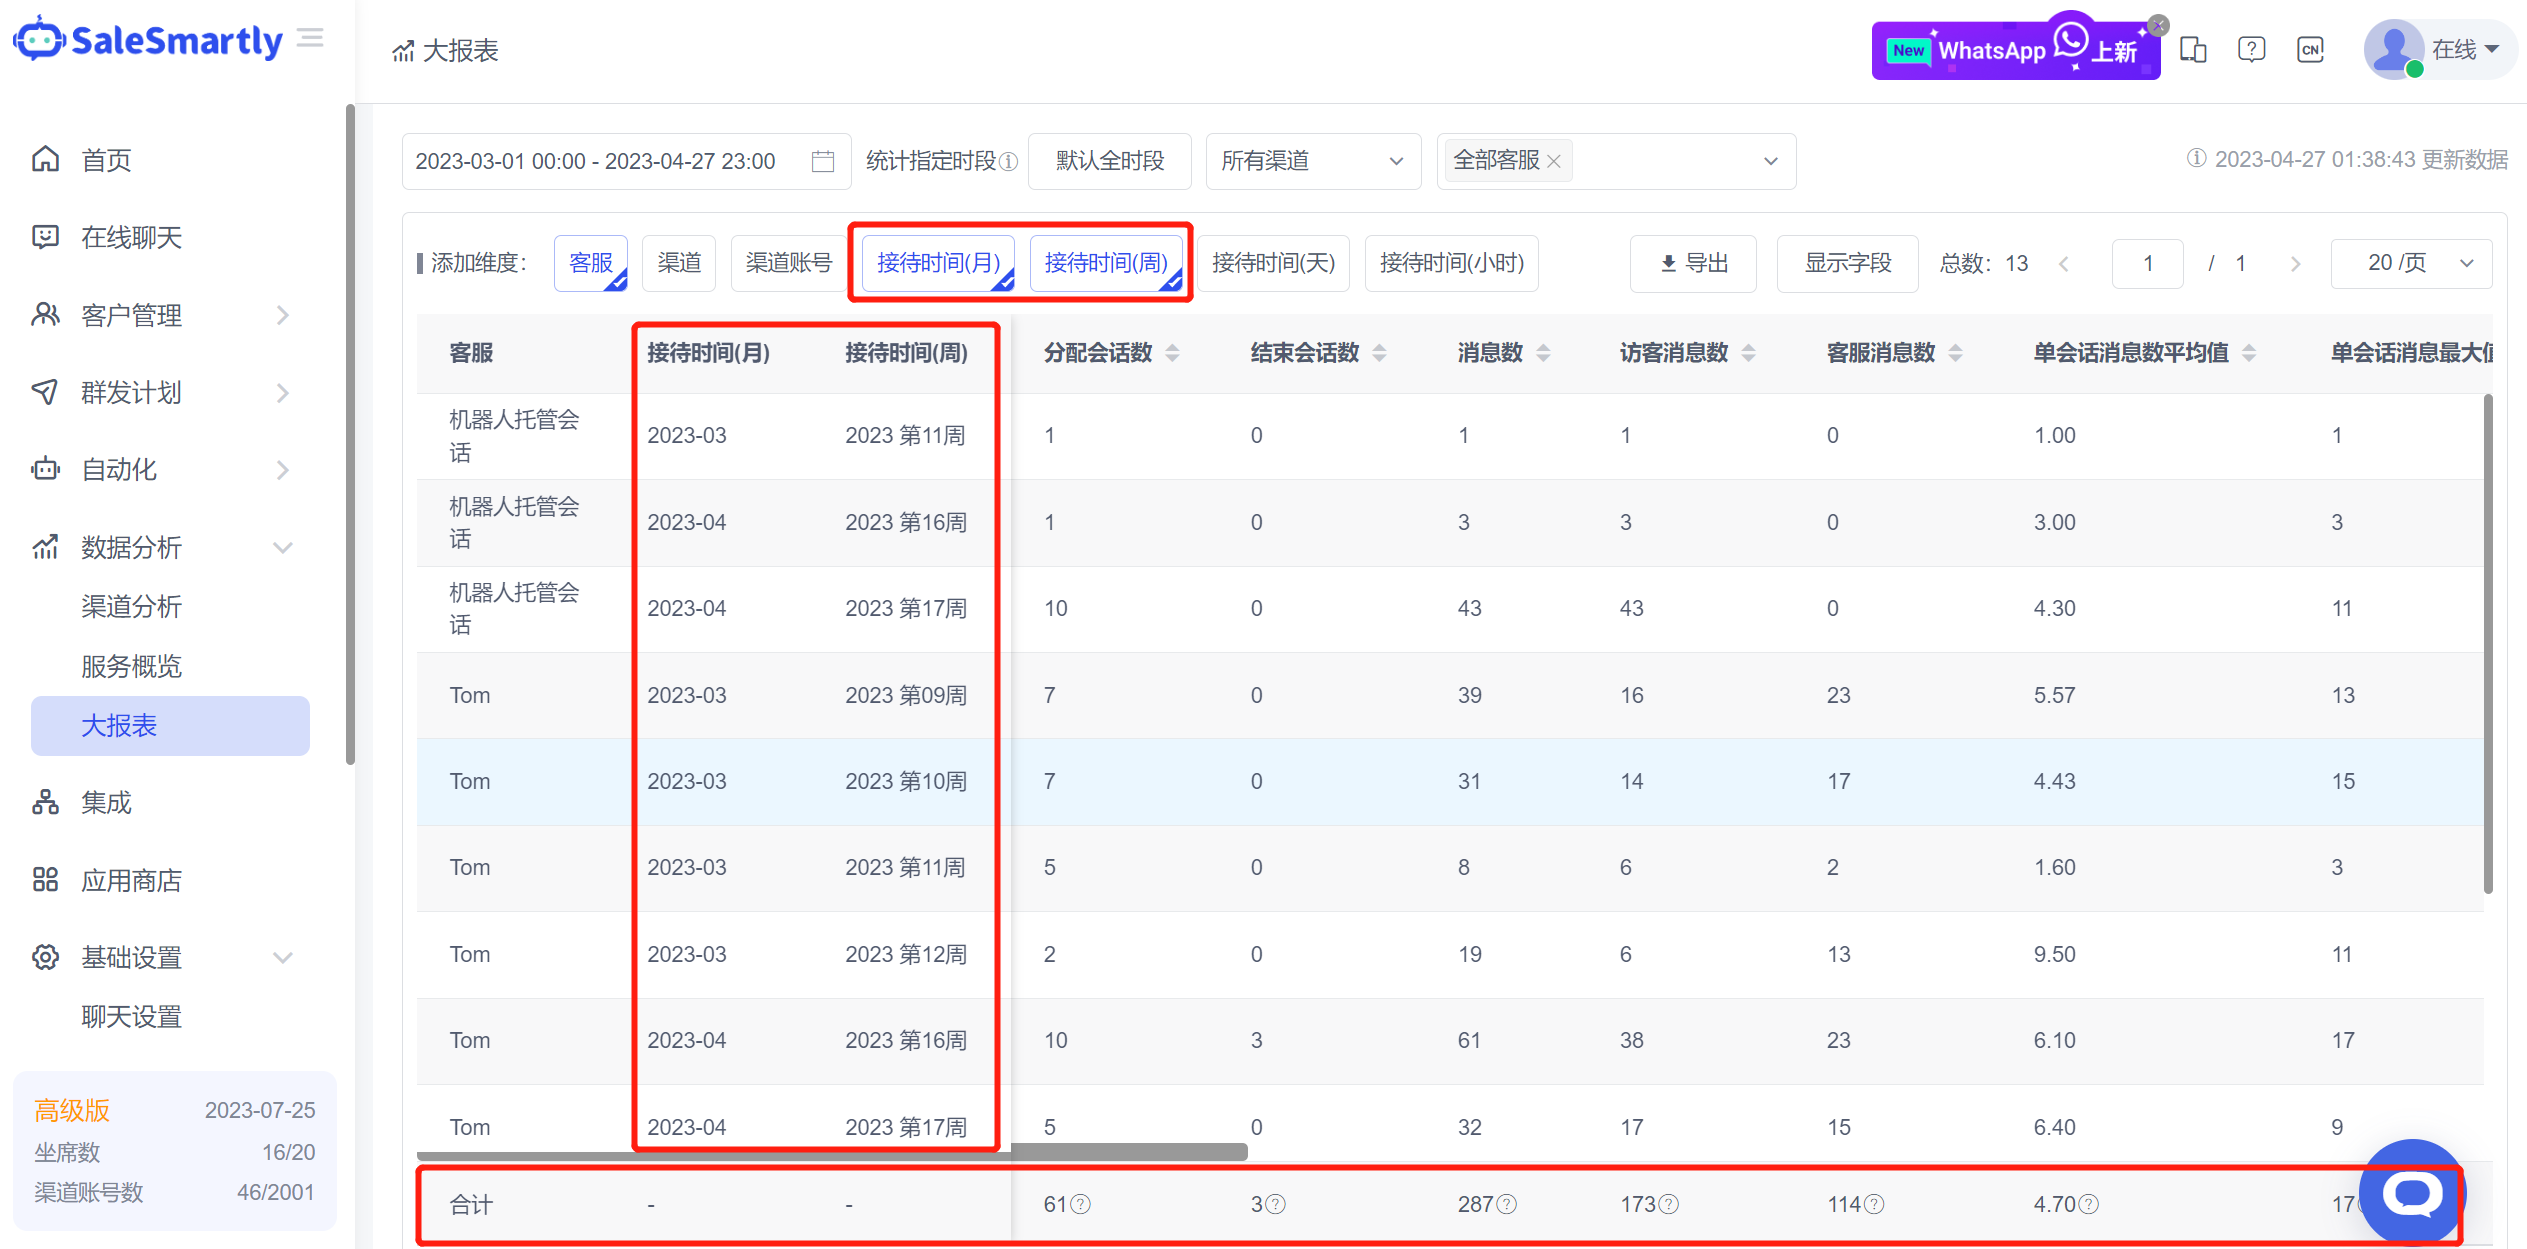Image resolution: width=2527 pixels, height=1249 pixels.
Task: Go to 在线聊天 menu item
Action: 131,238
